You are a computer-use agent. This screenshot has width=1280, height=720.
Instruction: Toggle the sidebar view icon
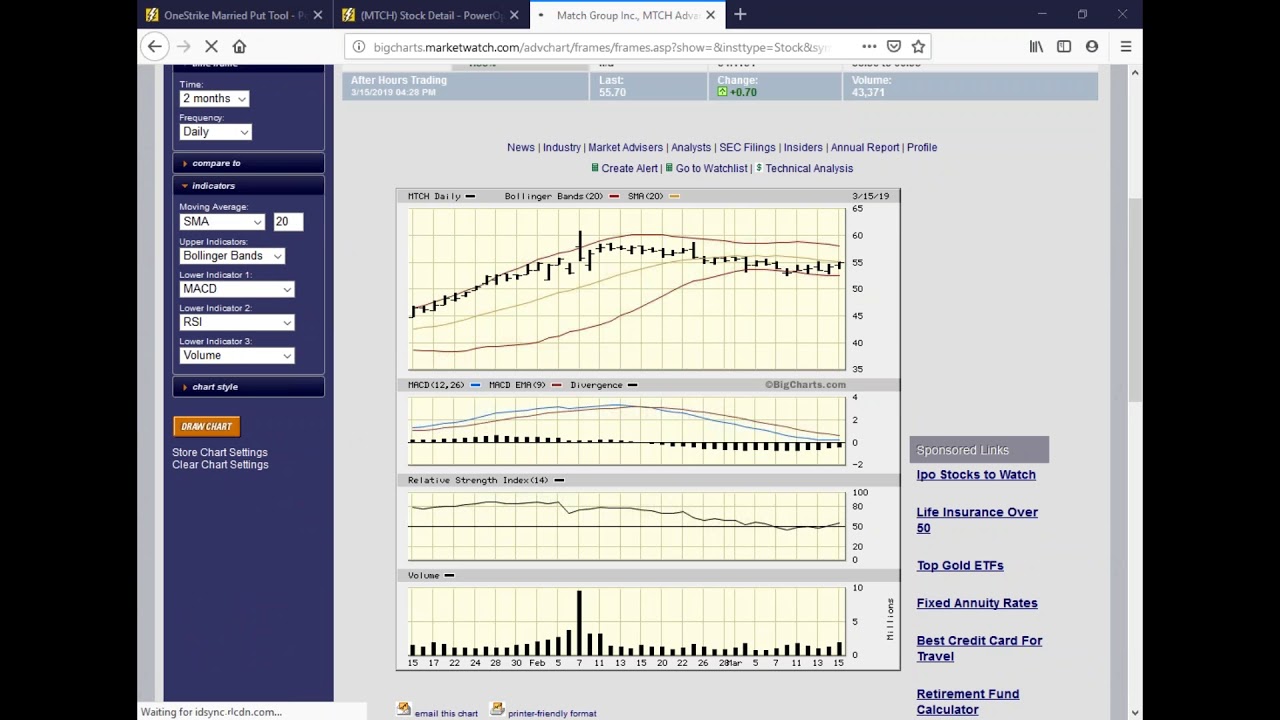click(x=1064, y=46)
